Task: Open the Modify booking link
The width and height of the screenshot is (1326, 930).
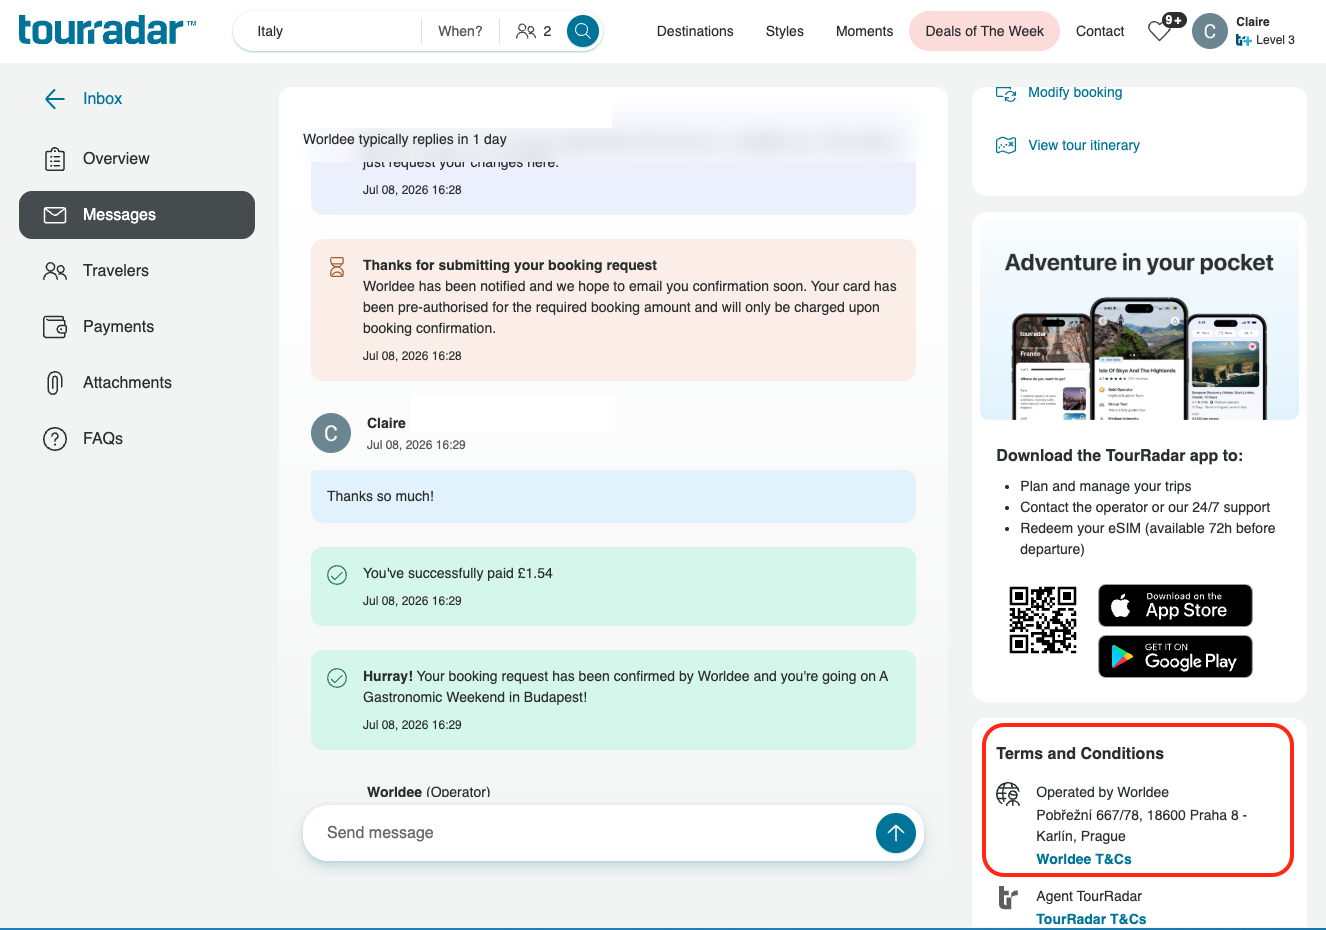Action: tap(1075, 92)
